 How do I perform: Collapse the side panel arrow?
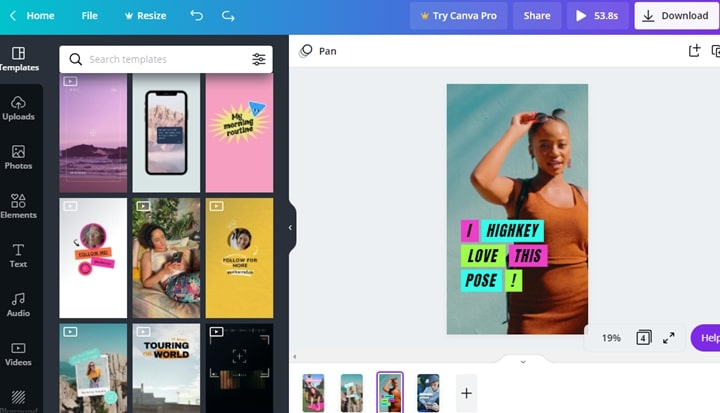click(290, 227)
